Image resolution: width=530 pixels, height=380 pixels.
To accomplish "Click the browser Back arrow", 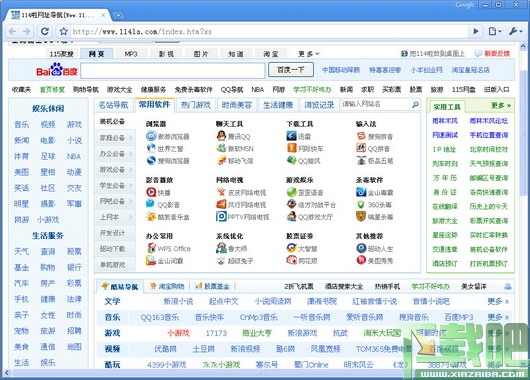I will point(13,31).
